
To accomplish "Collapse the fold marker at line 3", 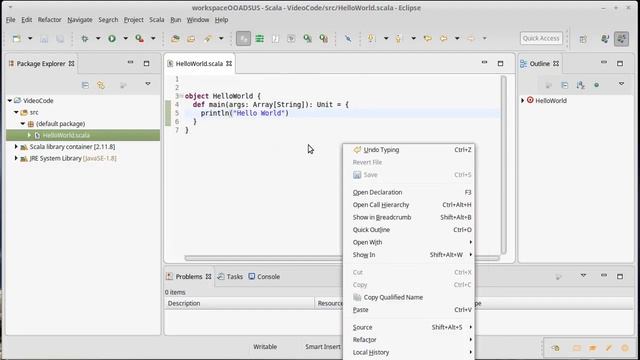I will (182, 96).
